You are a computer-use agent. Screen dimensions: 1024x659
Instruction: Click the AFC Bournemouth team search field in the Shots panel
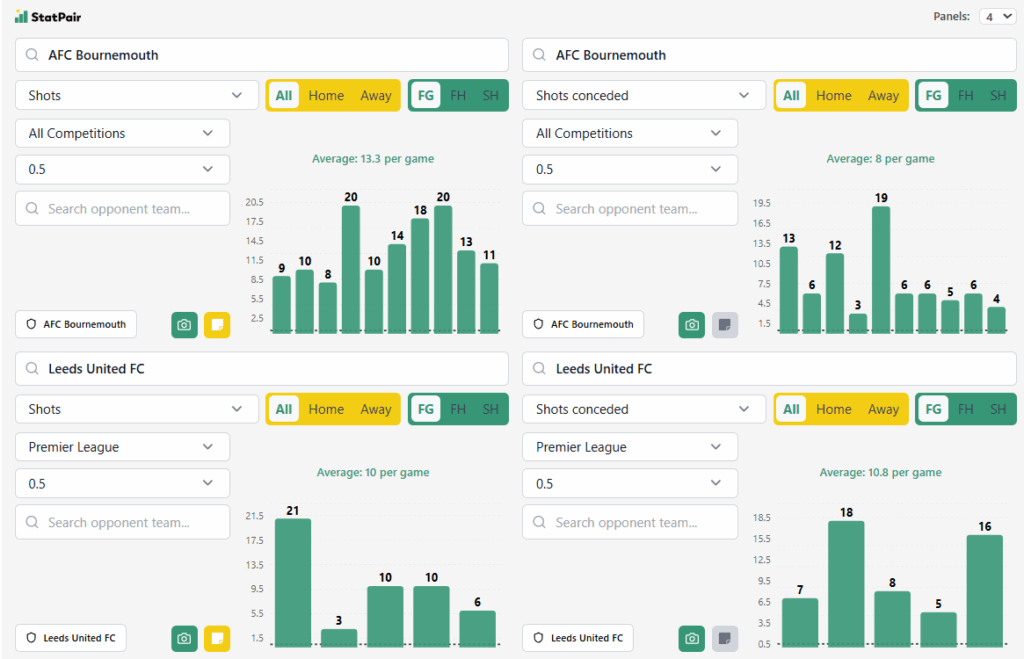[x=262, y=55]
